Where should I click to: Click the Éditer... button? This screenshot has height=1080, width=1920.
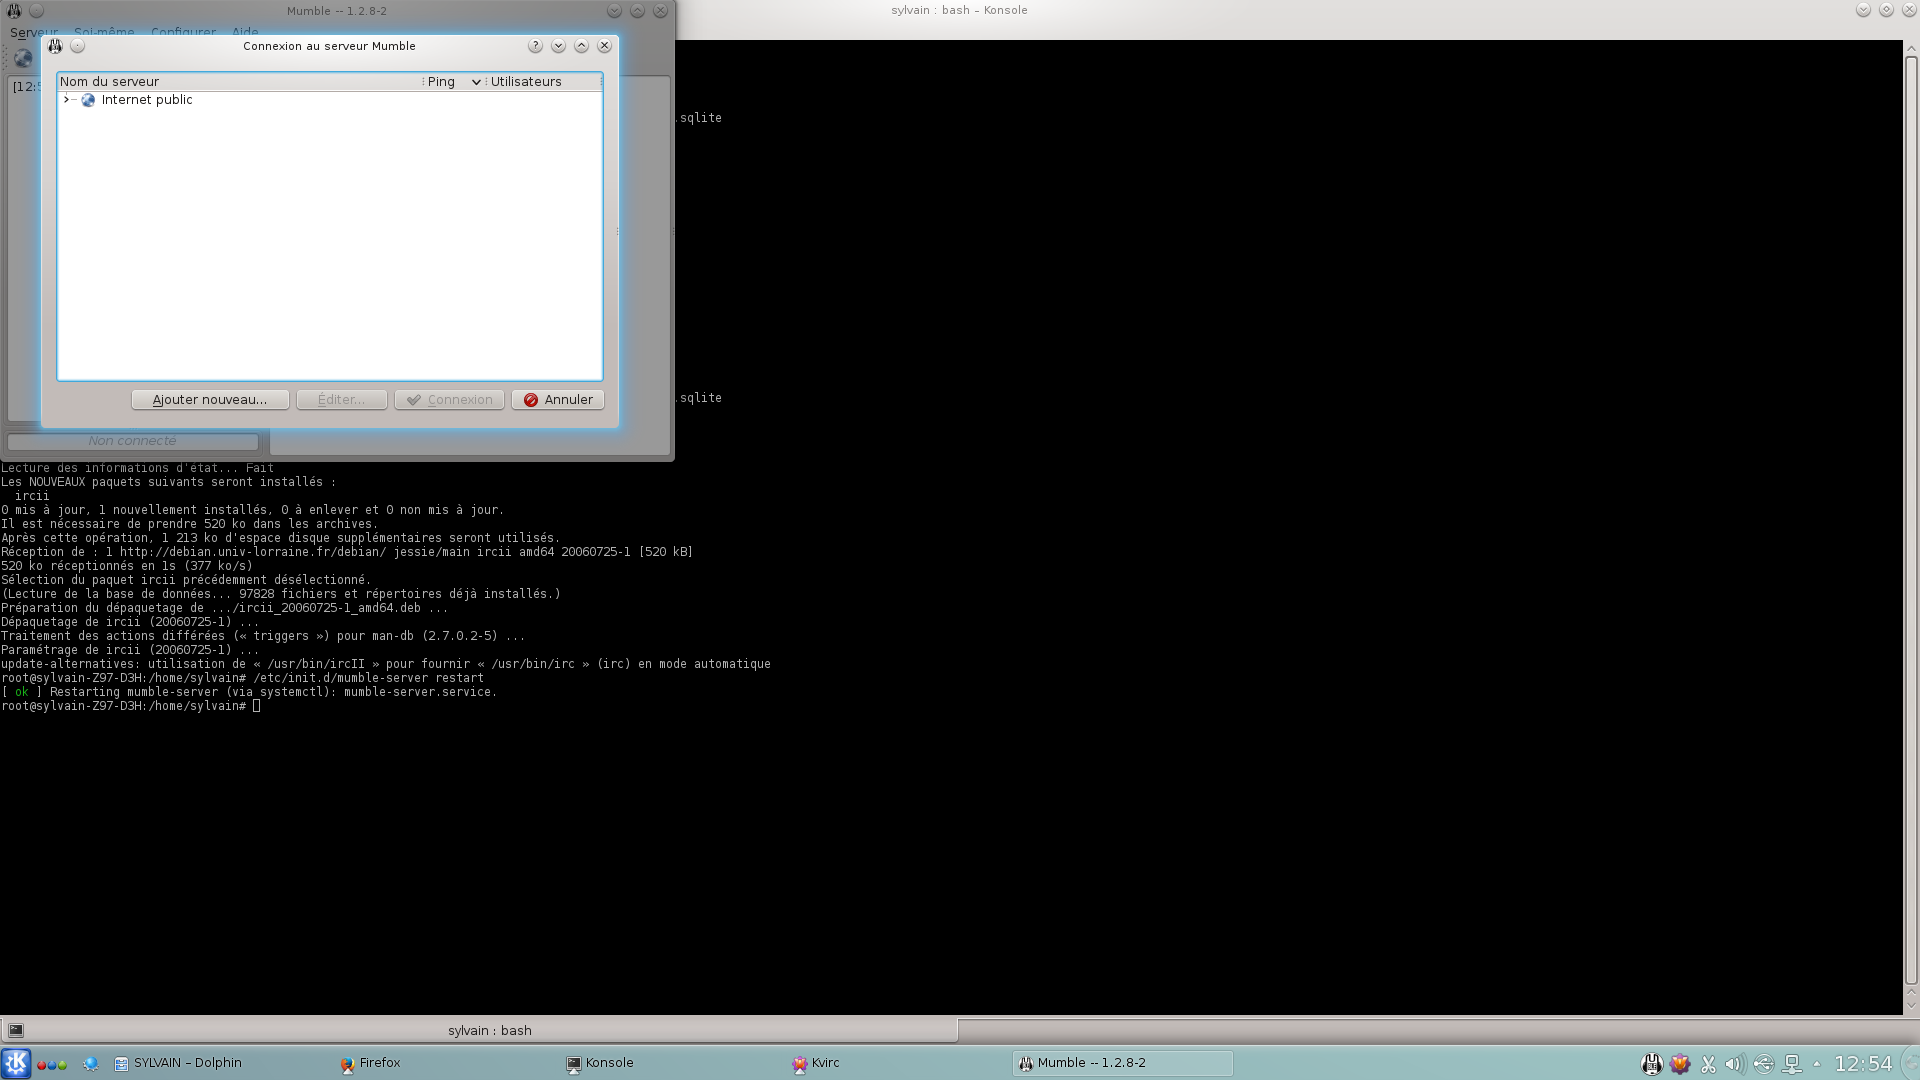coord(341,400)
